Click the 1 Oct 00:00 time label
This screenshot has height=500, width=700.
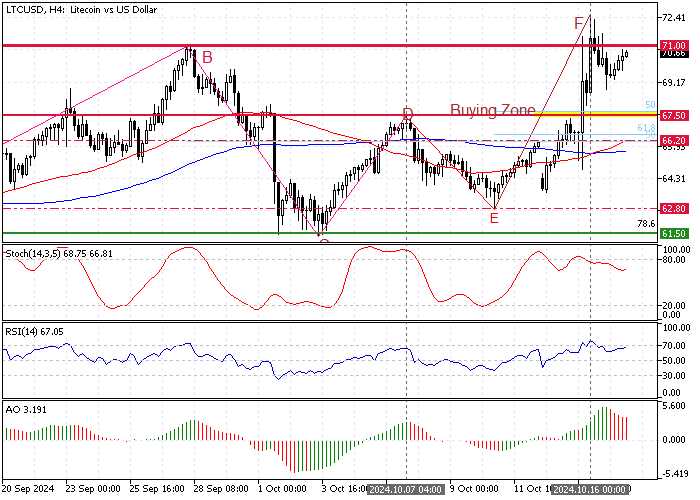click(x=282, y=489)
